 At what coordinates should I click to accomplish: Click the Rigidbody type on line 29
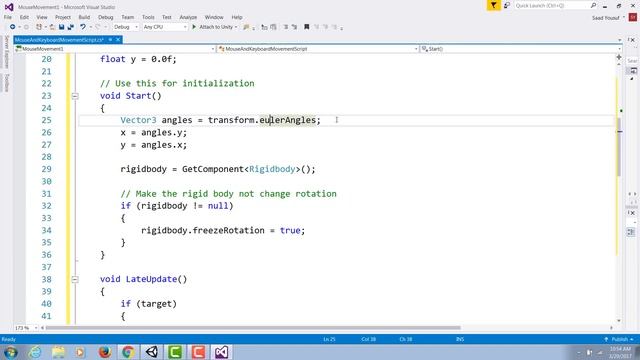272,169
